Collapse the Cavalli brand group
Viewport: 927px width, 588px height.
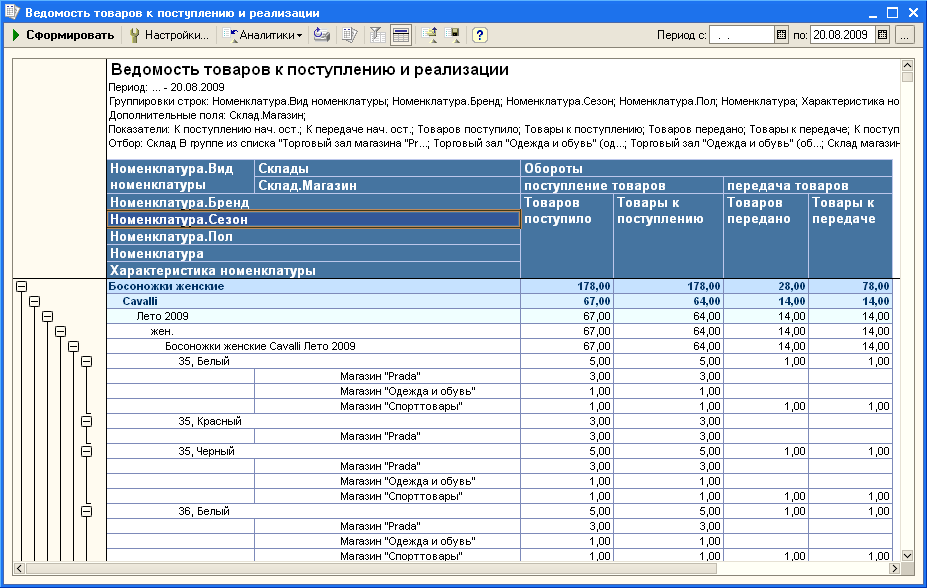coord(34,301)
